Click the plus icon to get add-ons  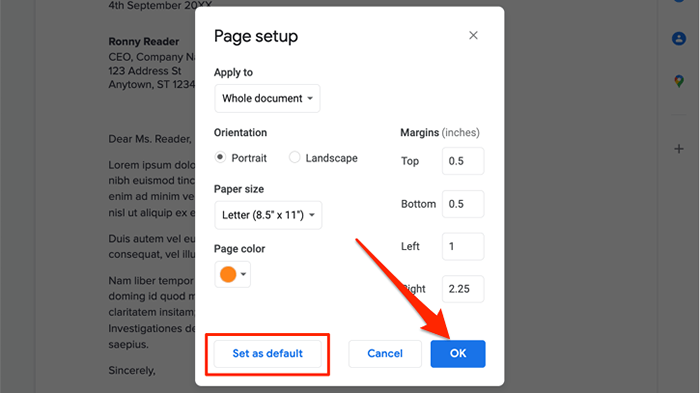click(x=679, y=149)
